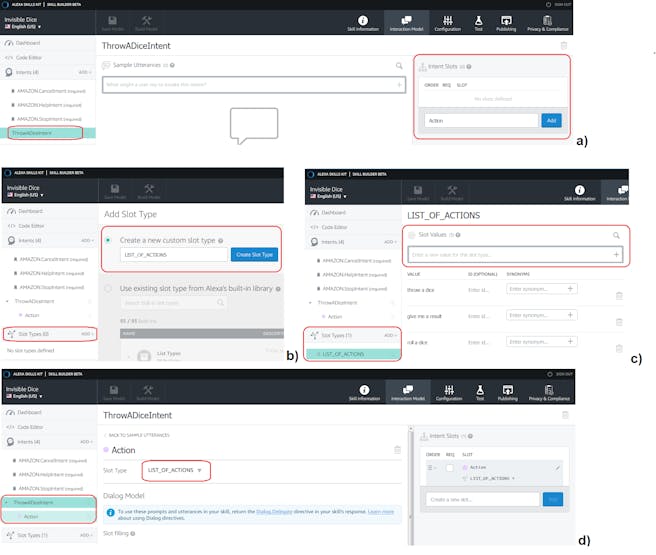Image resolution: width=656 pixels, height=555 pixels.
Task: Click Create Slot Type button in panel b
Action: pos(254,255)
